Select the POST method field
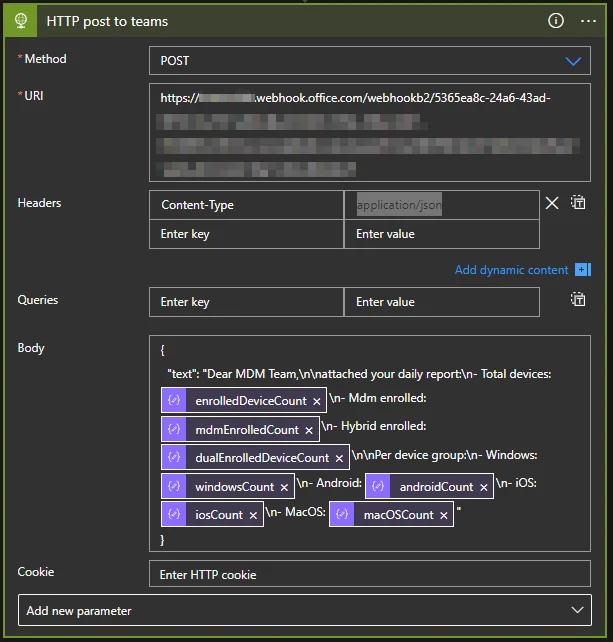613x642 pixels. (x=370, y=61)
